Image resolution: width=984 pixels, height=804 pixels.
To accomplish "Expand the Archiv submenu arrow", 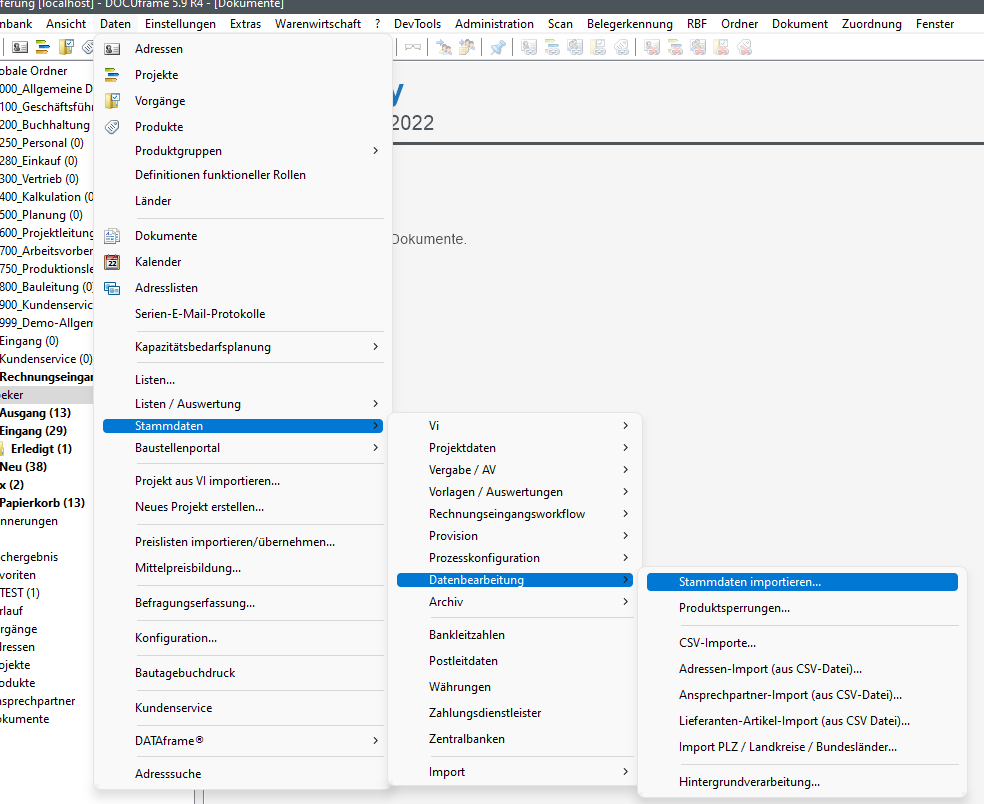I will [x=626, y=601].
